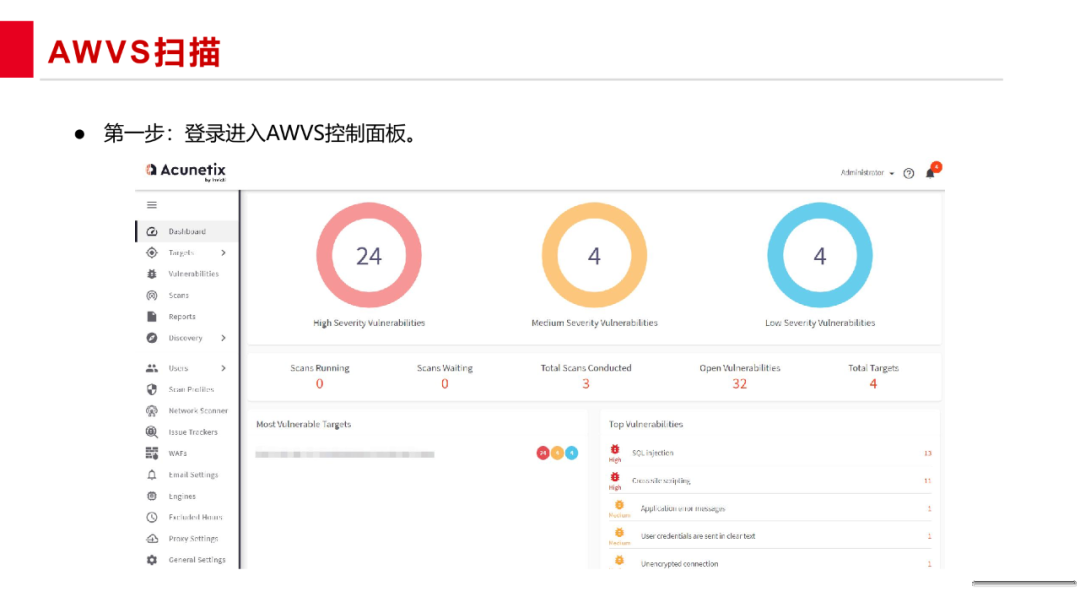Screen dimensions: 1080x608
Task: Click the Top Vulnerabilities heading
Action: 646,425
